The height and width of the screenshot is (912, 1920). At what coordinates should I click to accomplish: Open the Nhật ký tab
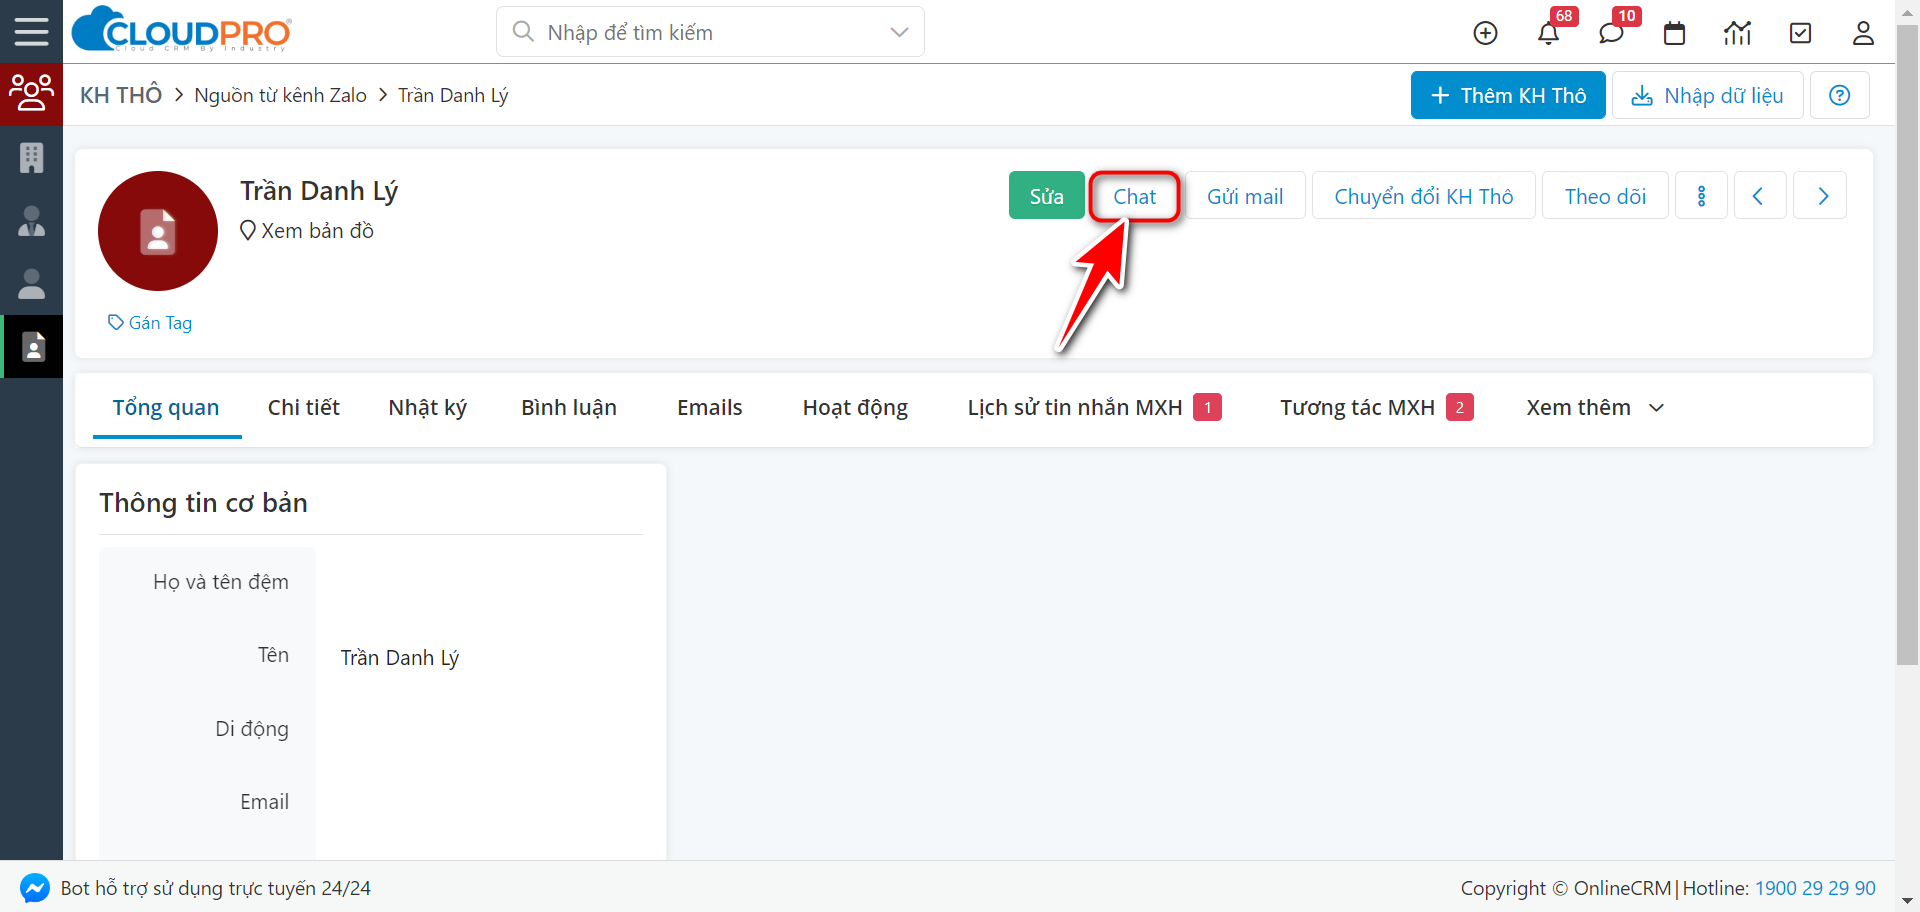click(x=427, y=408)
